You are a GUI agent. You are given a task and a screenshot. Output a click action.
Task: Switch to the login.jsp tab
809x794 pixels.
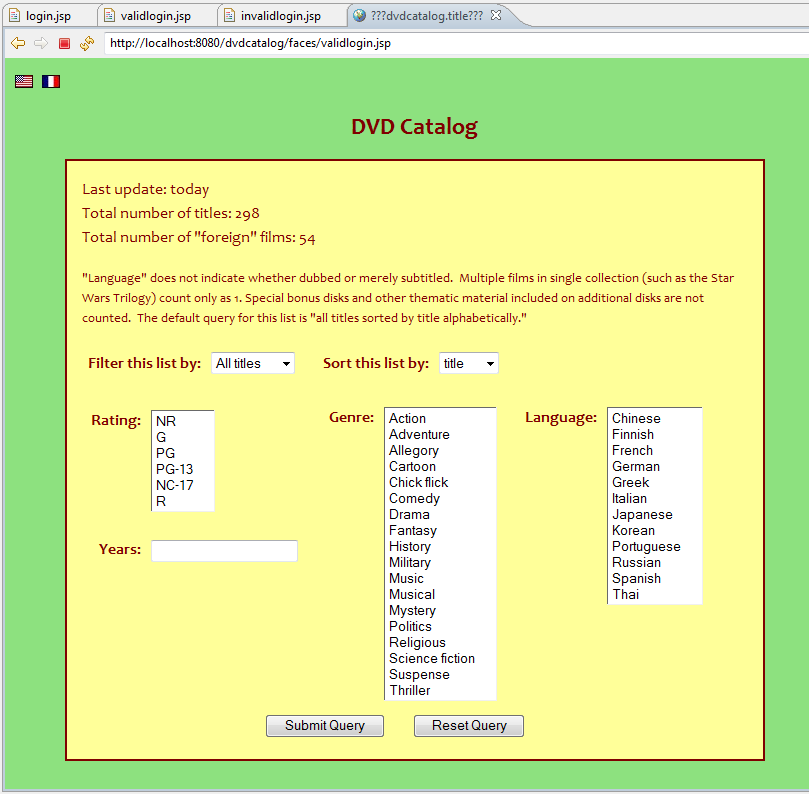(x=48, y=15)
